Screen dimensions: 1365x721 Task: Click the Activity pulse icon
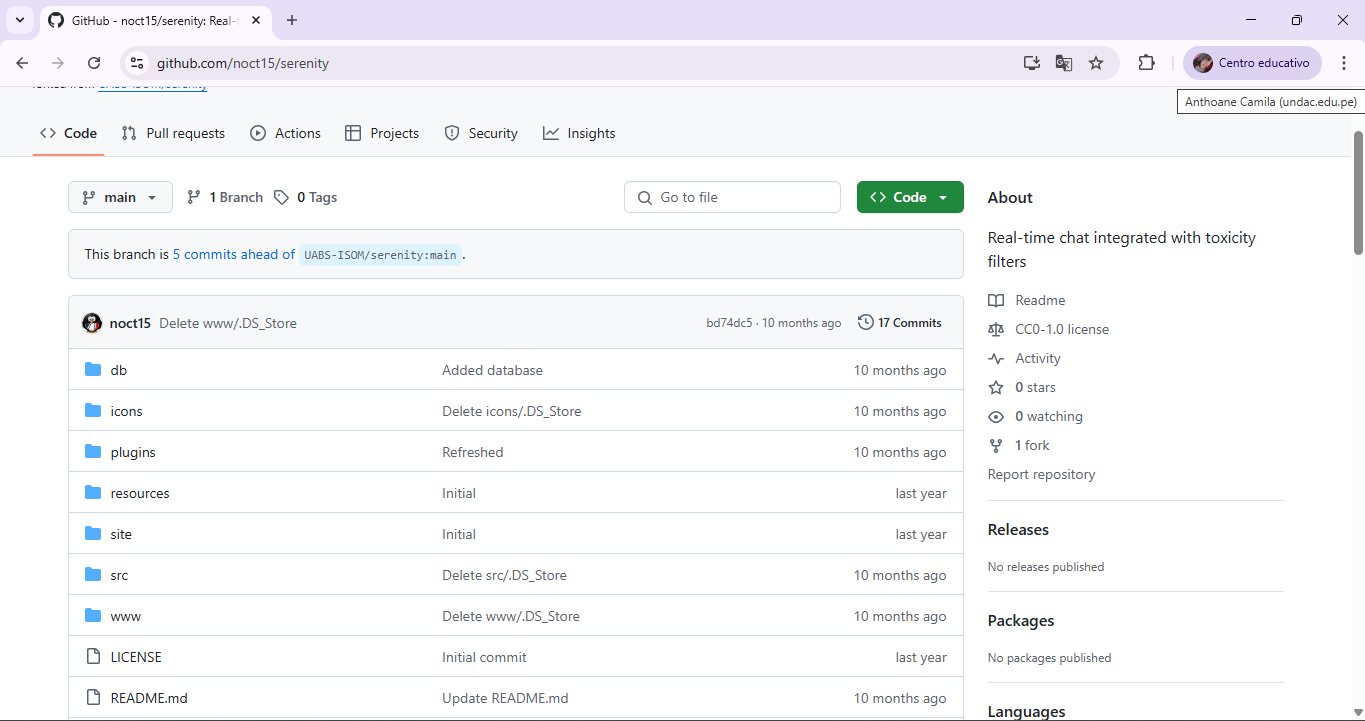[x=995, y=358]
